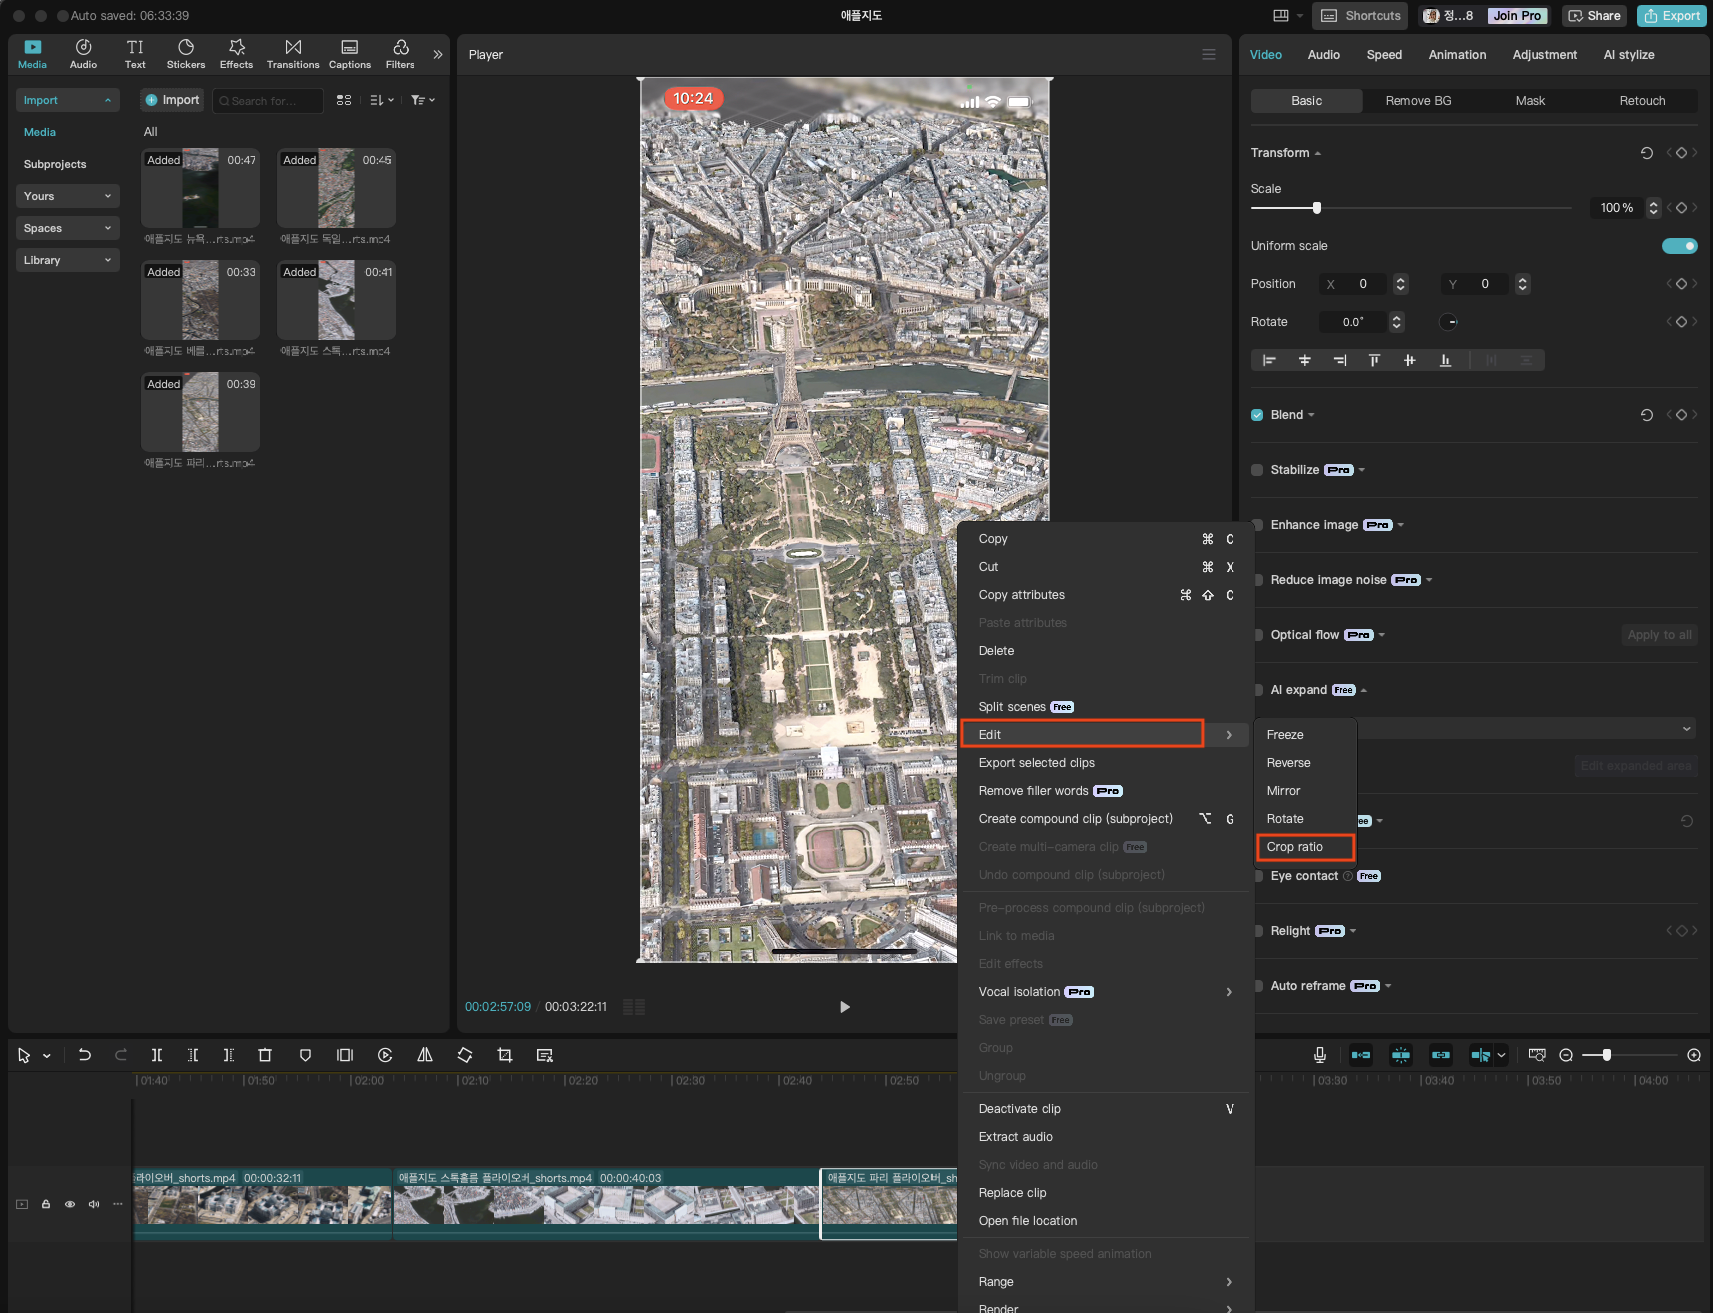The height and width of the screenshot is (1313, 1713).
Task: Click the split clip tool in the timeline toolbar
Action: [x=157, y=1055]
